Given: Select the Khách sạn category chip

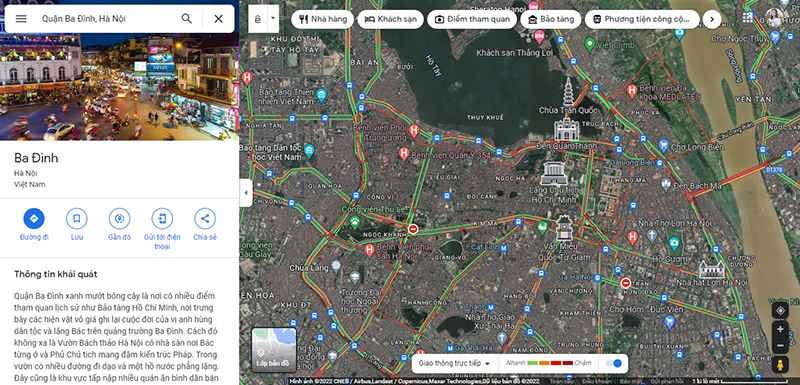Looking at the screenshot, I should 390,19.
